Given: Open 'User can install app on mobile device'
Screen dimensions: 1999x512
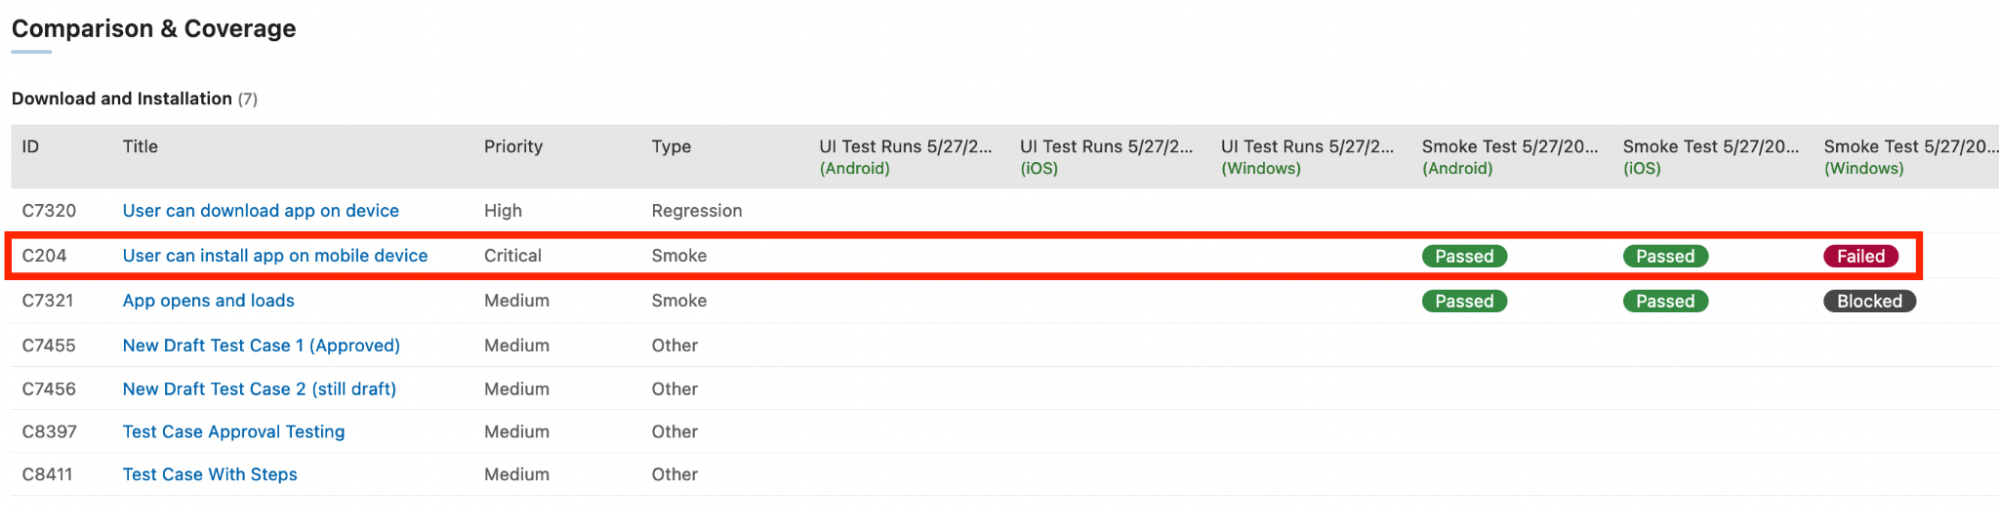Looking at the screenshot, I should click(275, 256).
